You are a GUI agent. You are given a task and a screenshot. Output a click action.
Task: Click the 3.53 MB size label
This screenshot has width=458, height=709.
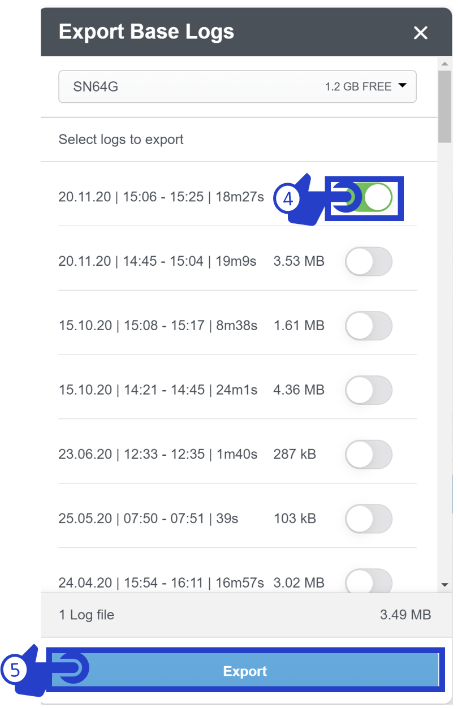[299, 261]
